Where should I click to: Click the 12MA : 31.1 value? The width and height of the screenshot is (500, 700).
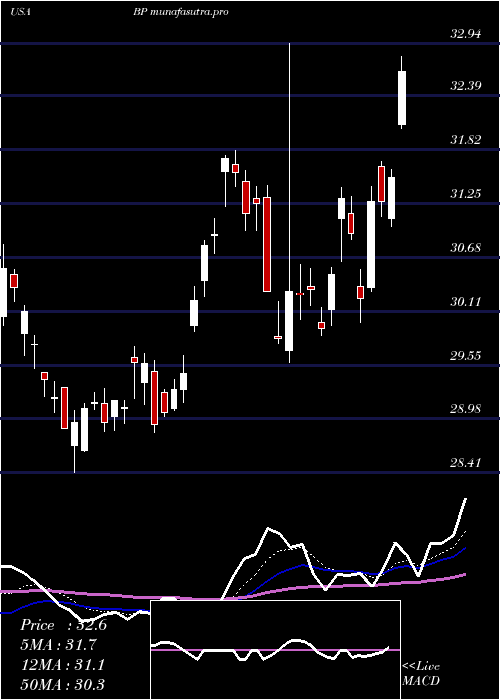click(x=63, y=665)
